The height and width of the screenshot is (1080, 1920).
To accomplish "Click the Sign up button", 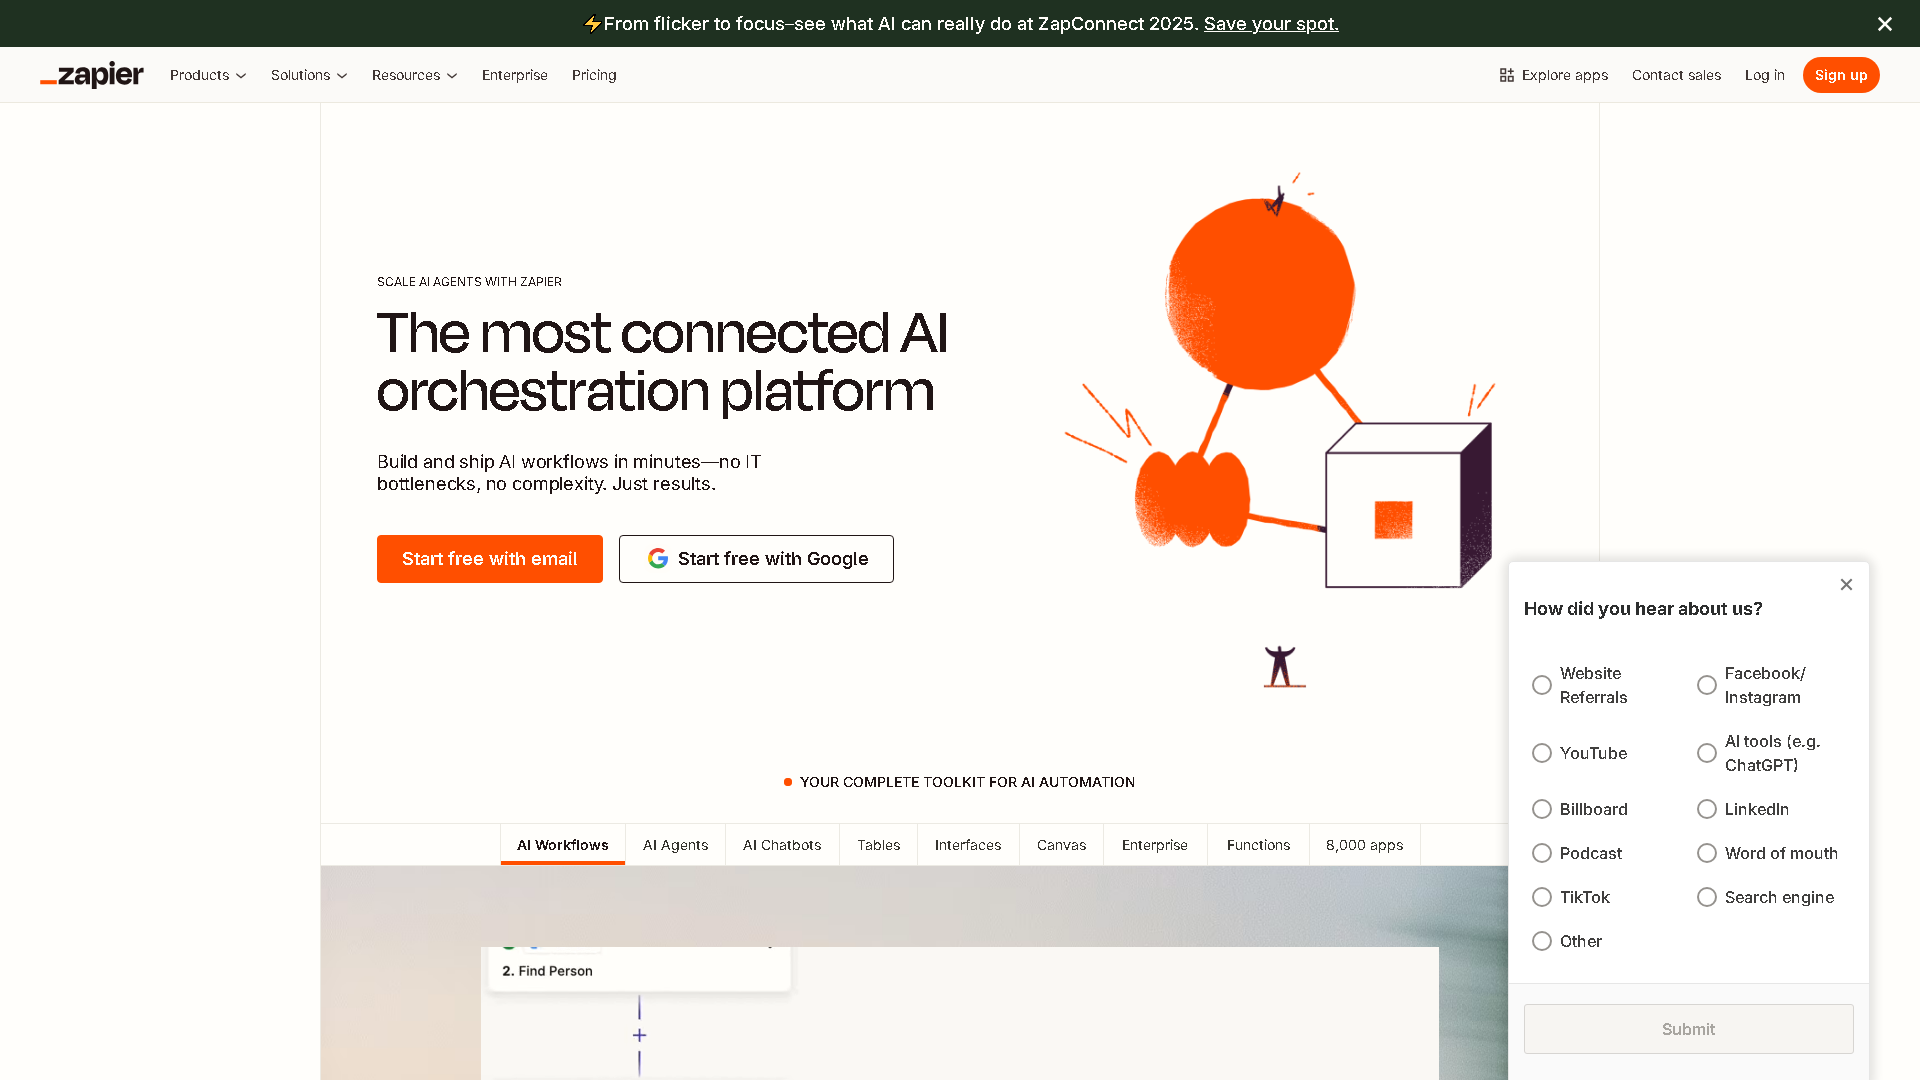I will click(x=1841, y=75).
